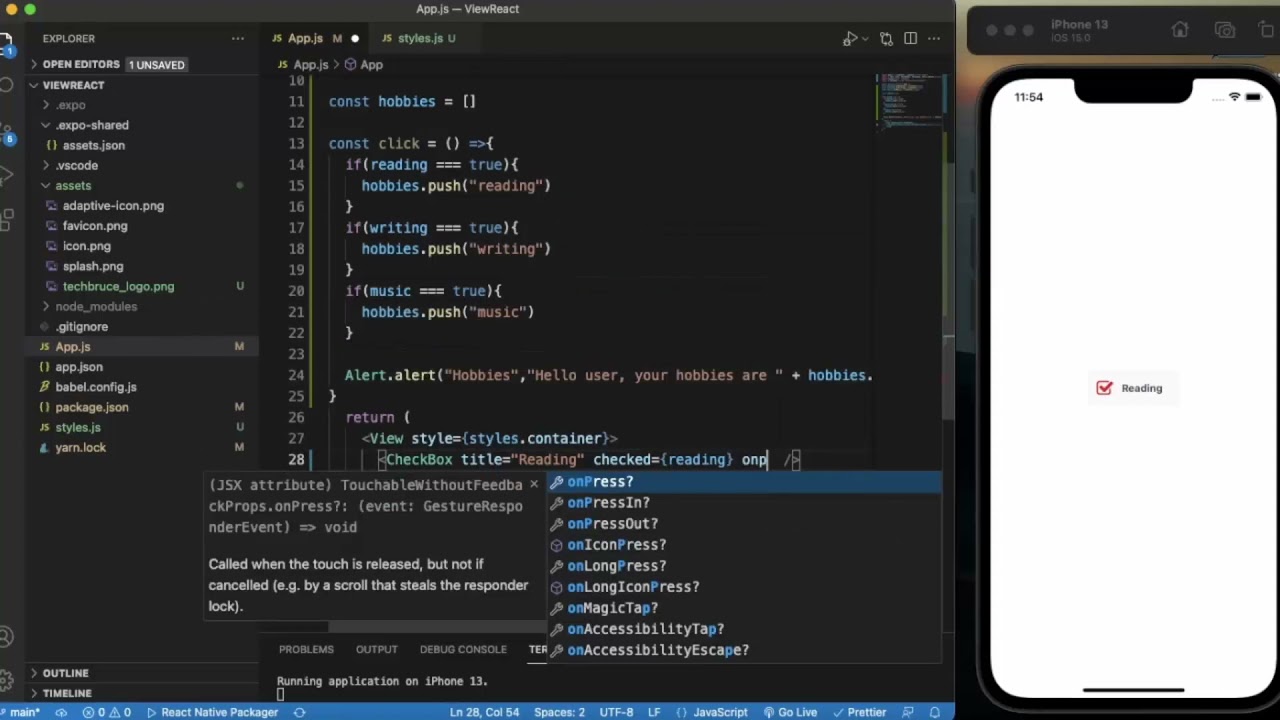Open the Problems panel tab
The width and height of the screenshot is (1280, 720).
[x=306, y=649]
